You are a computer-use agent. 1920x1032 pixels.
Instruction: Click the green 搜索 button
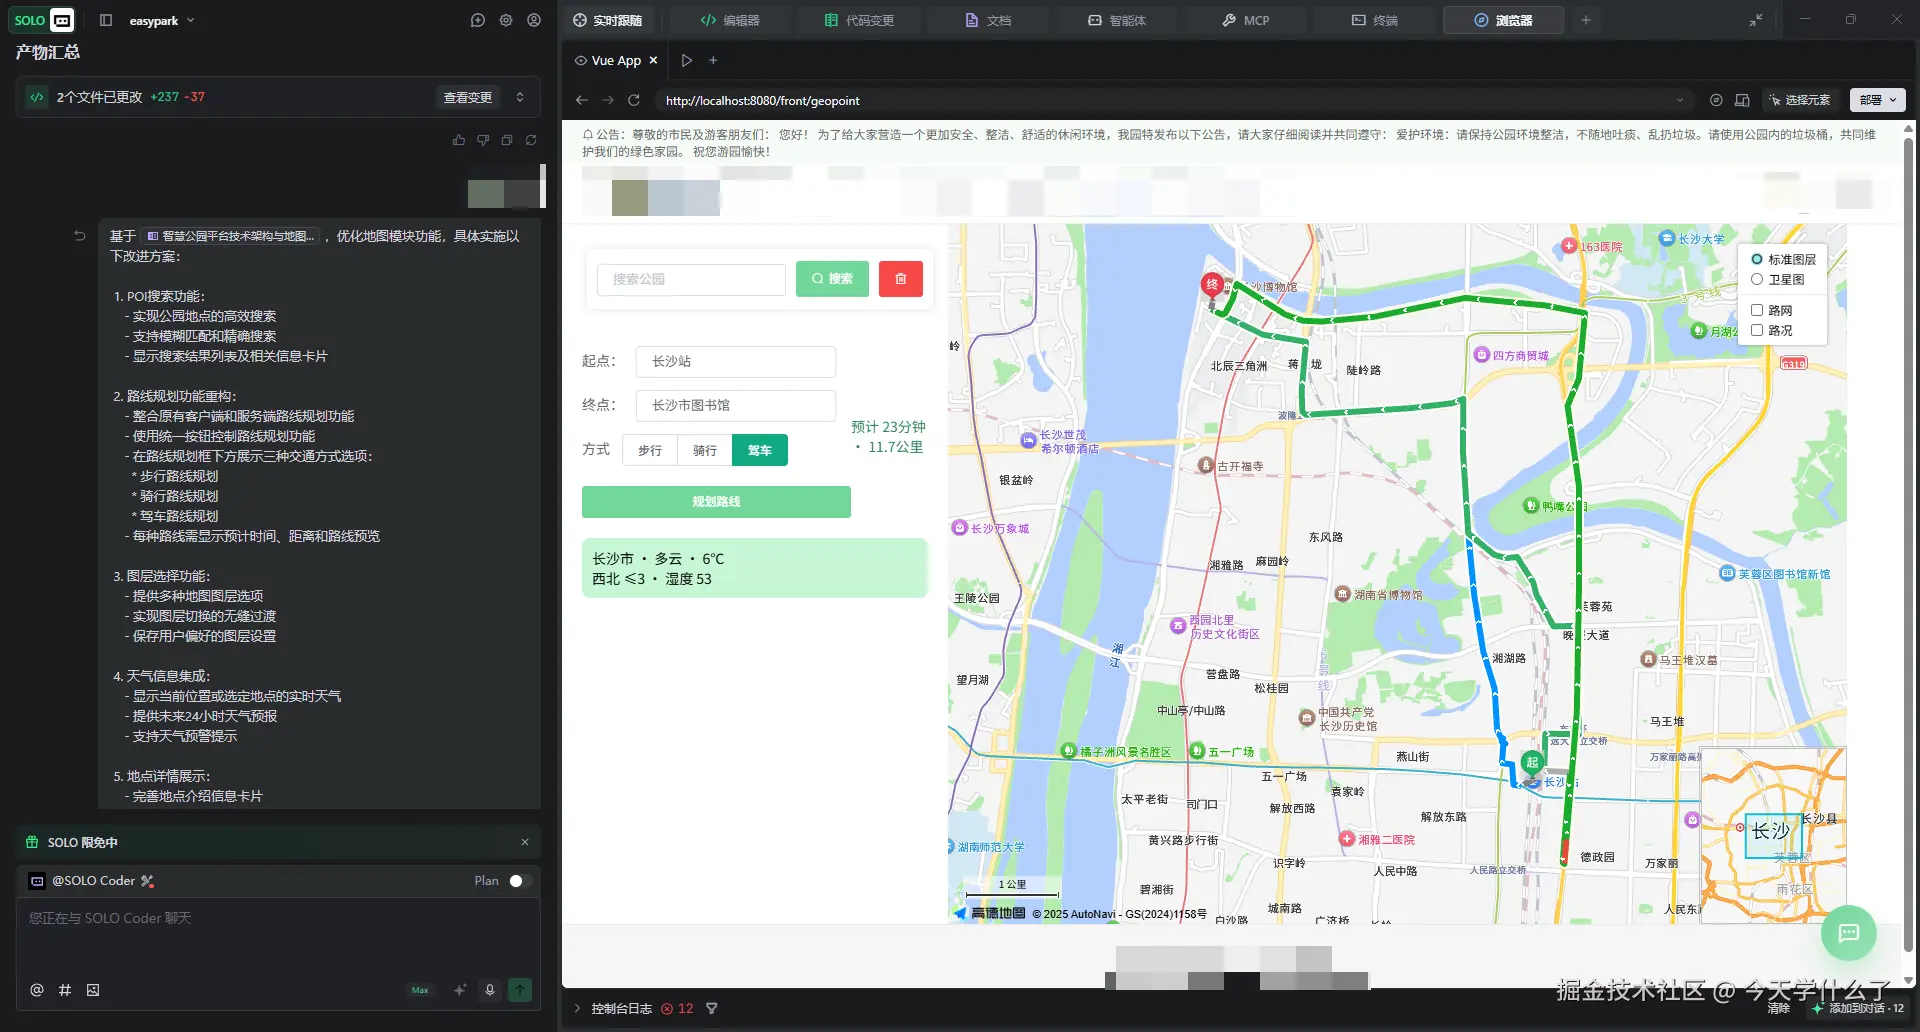pyautogui.click(x=832, y=279)
